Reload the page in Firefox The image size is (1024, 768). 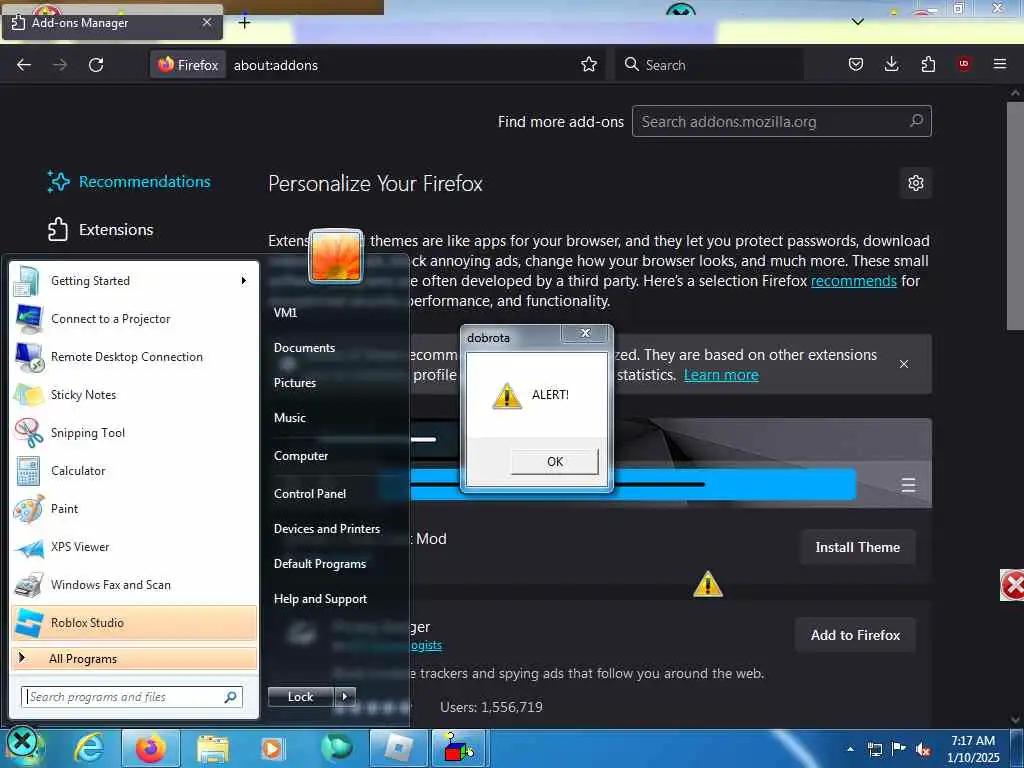(96, 65)
